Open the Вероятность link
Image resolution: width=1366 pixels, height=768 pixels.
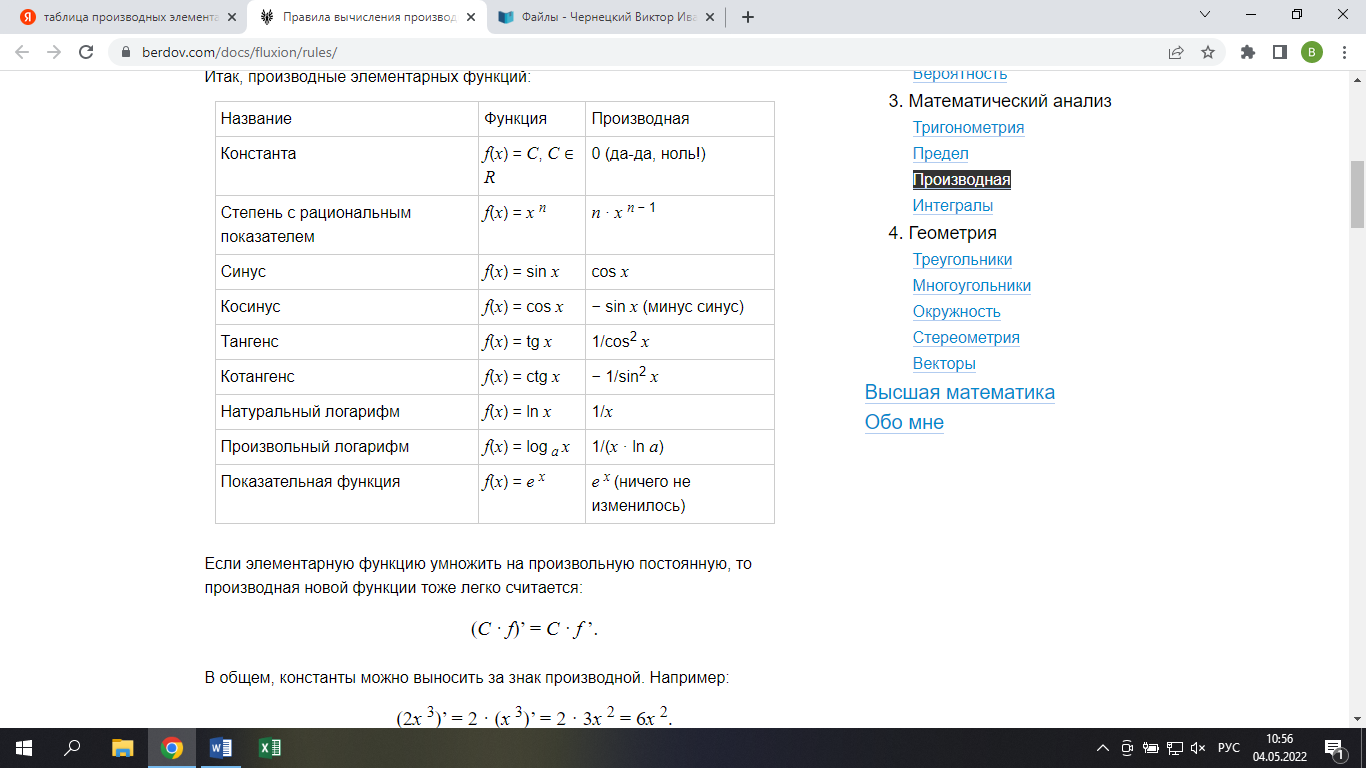click(959, 74)
